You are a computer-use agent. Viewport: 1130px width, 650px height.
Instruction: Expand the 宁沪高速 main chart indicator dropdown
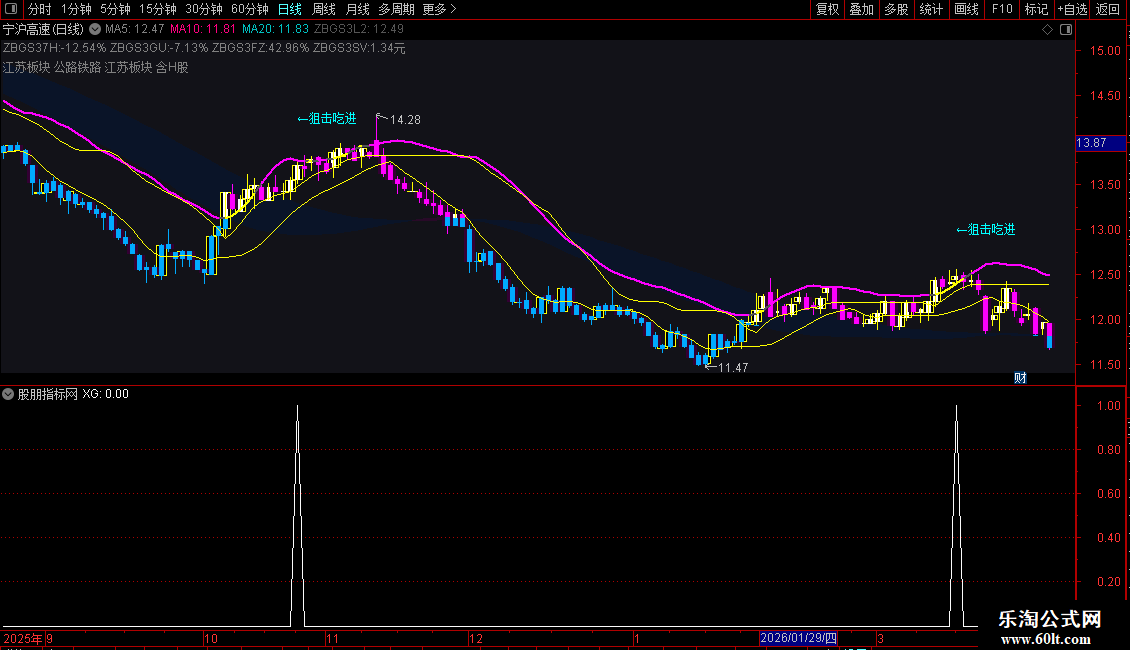pos(95,29)
